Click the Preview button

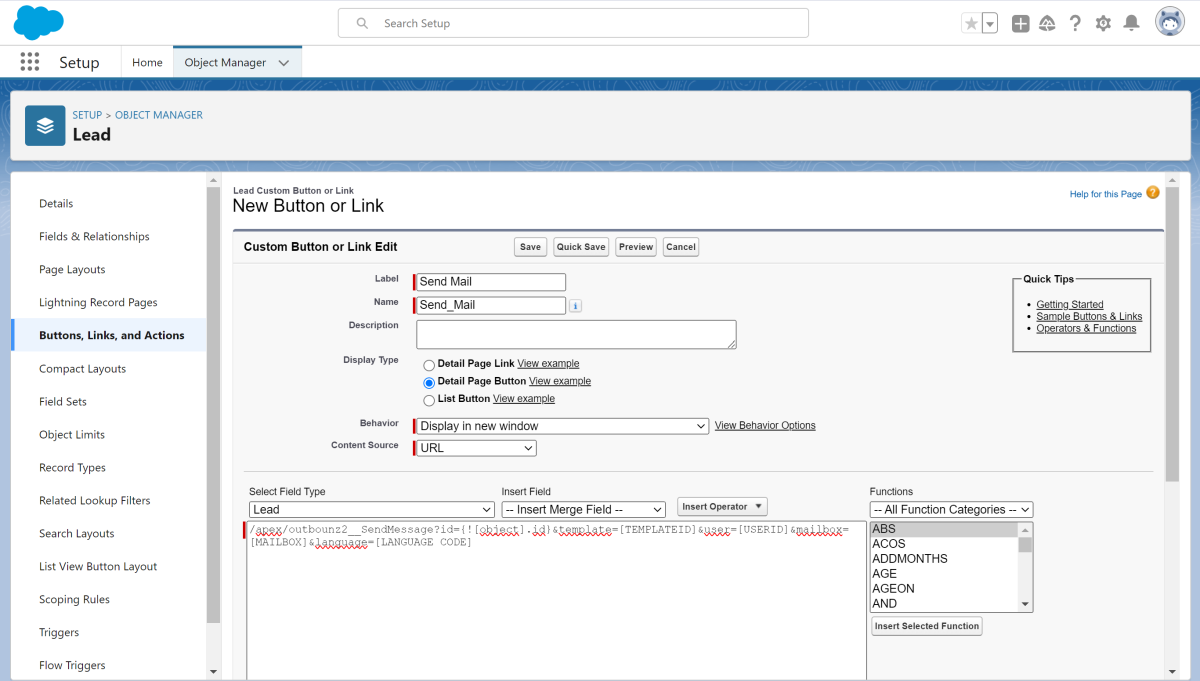[635, 247]
